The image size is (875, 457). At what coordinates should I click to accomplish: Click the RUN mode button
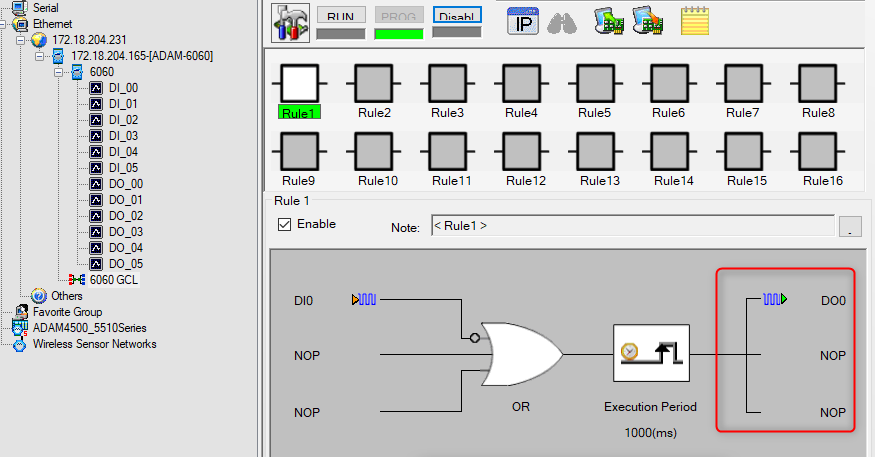pos(341,15)
